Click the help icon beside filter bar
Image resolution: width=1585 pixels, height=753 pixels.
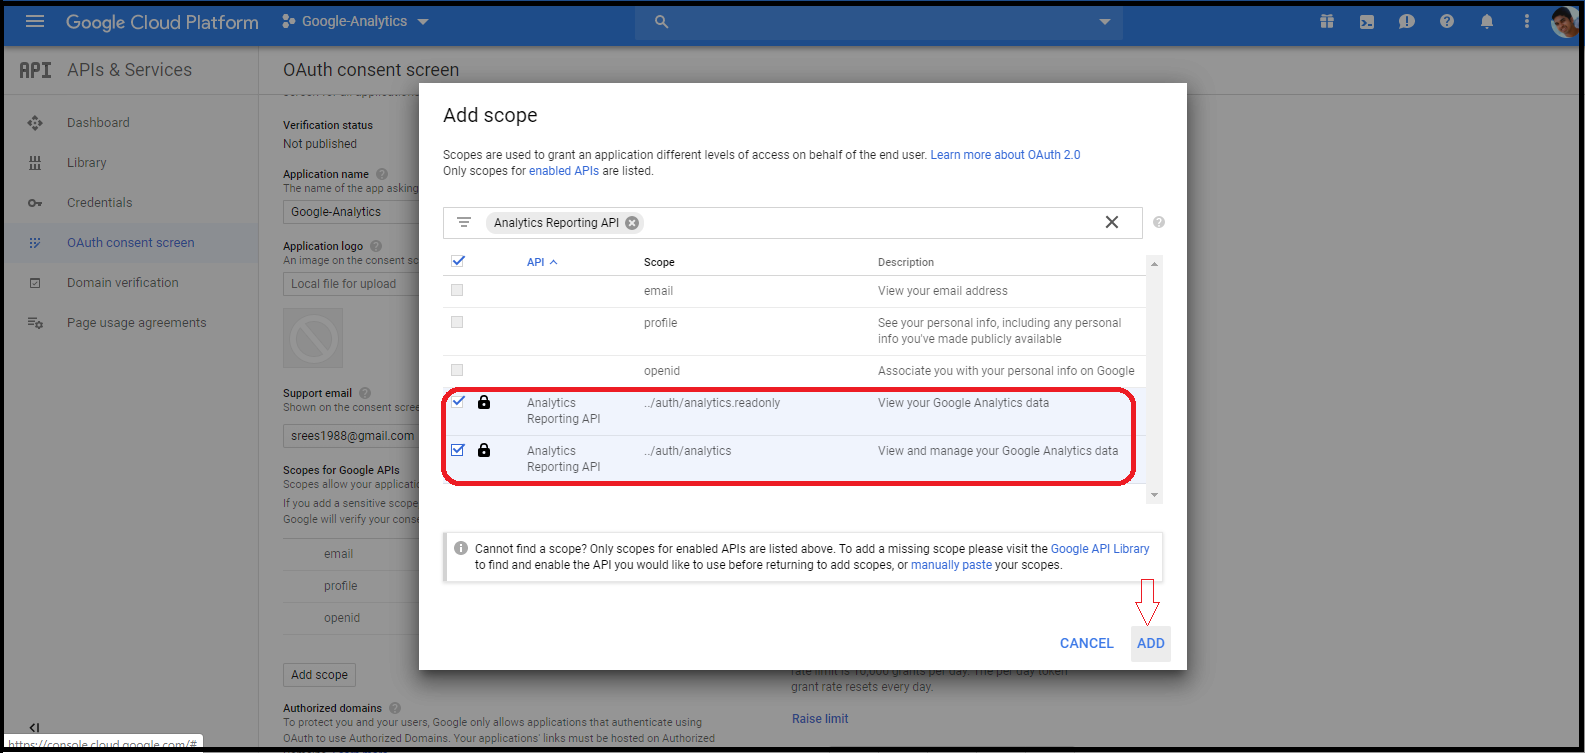pyautogui.click(x=1159, y=222)
